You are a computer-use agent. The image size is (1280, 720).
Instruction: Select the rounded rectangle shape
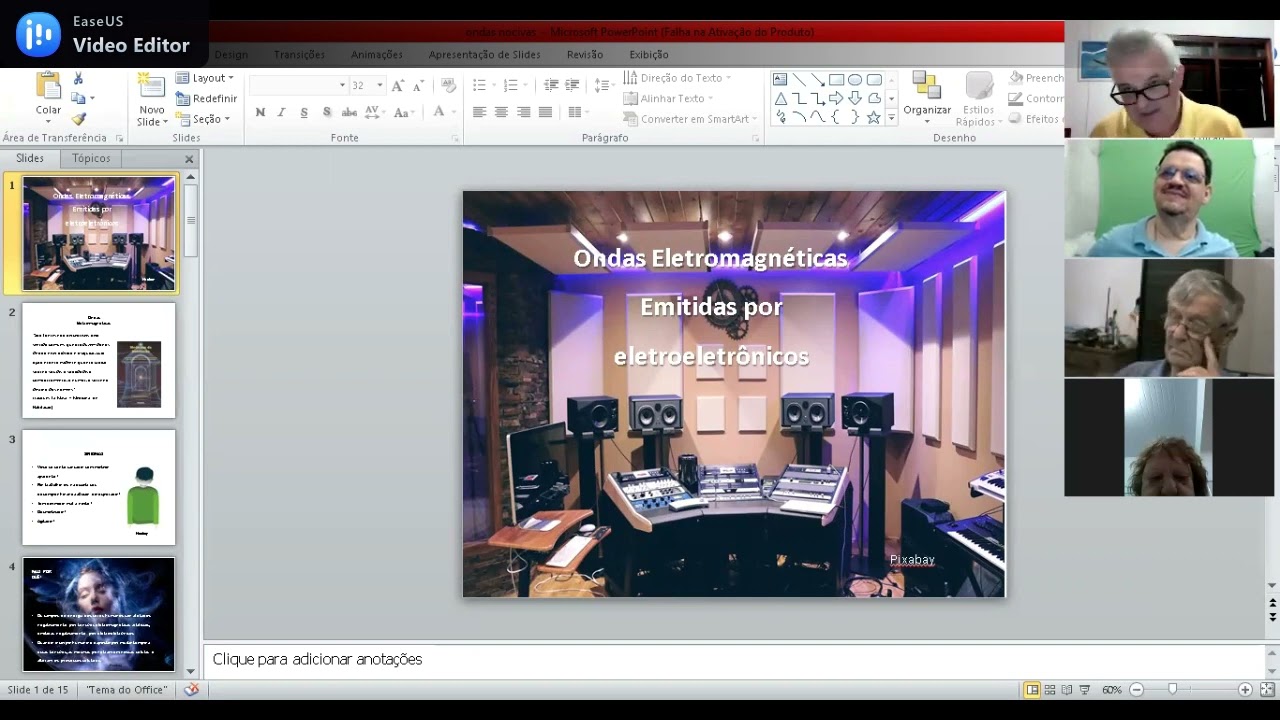(x=874, y=80)
